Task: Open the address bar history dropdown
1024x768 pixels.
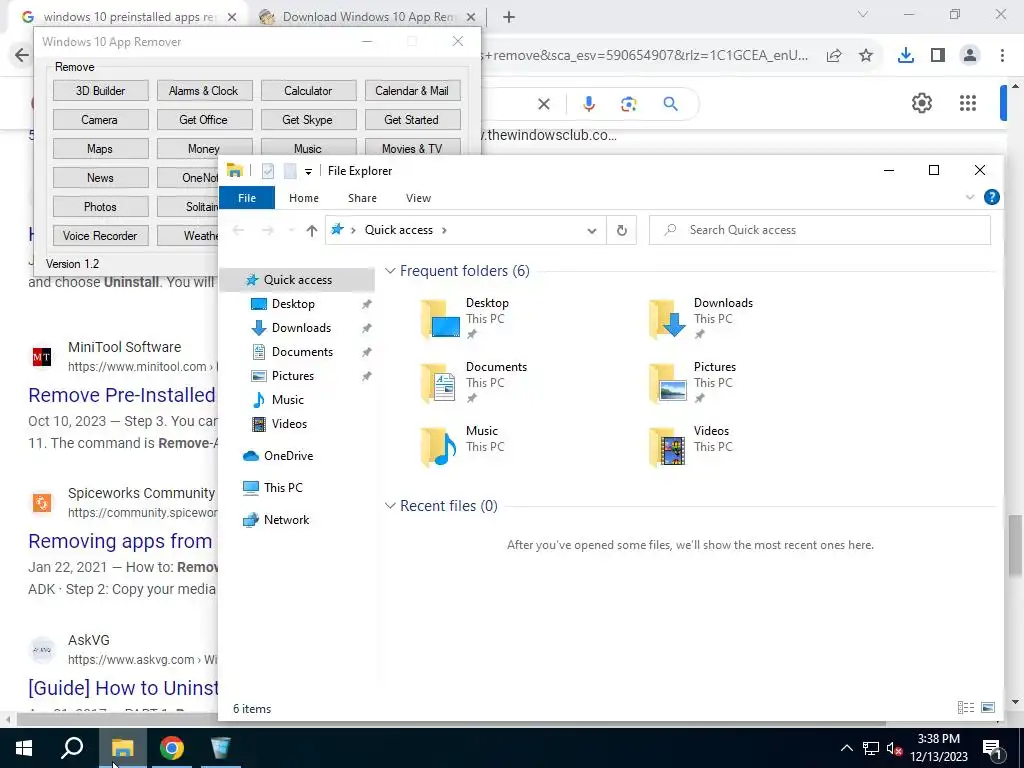Action: [592, 231]
